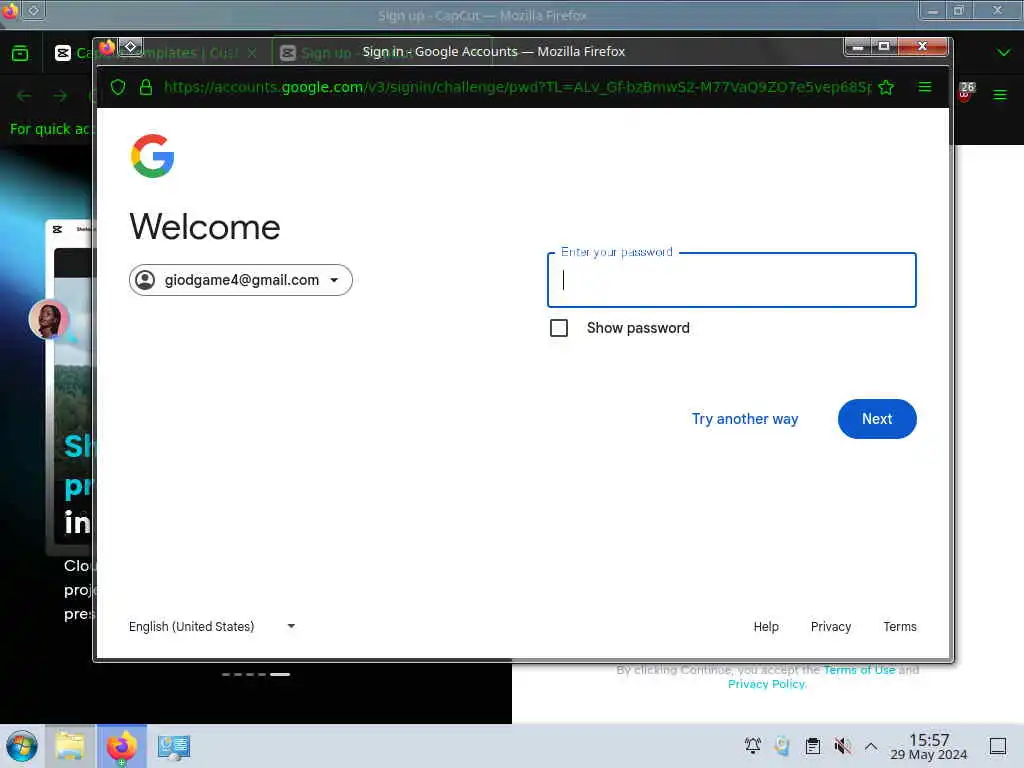Select the Google accounts URL address bar

[517, 87]
